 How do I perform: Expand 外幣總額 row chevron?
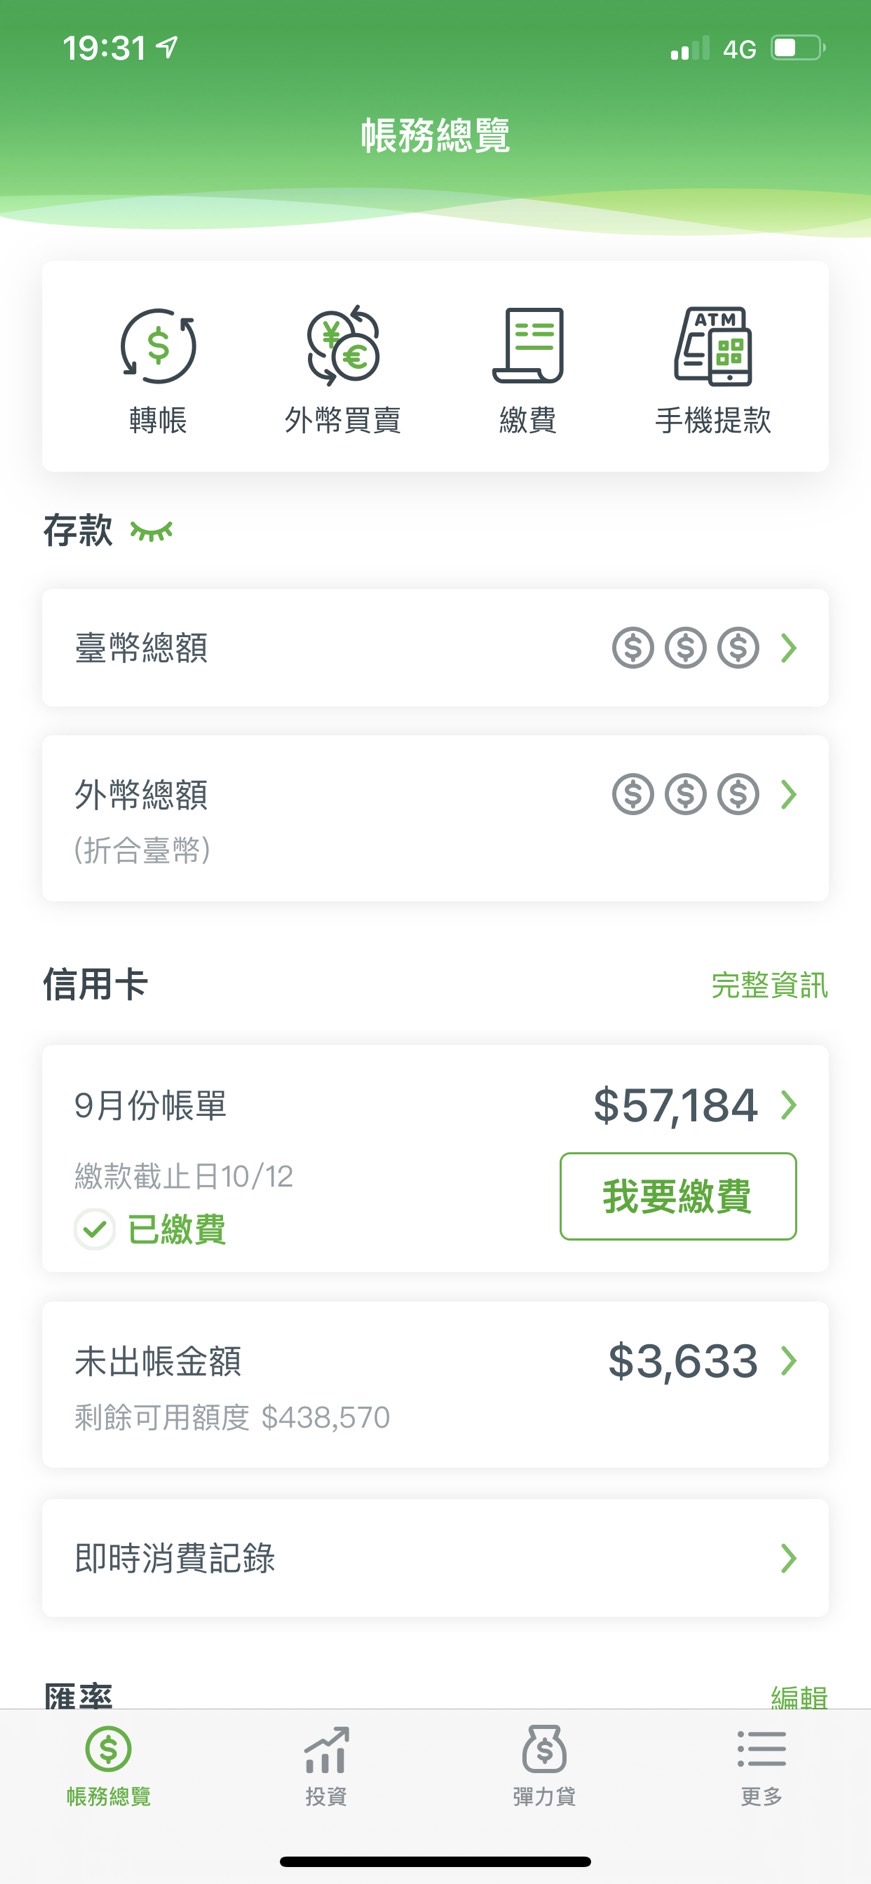(x=789, y=795)
